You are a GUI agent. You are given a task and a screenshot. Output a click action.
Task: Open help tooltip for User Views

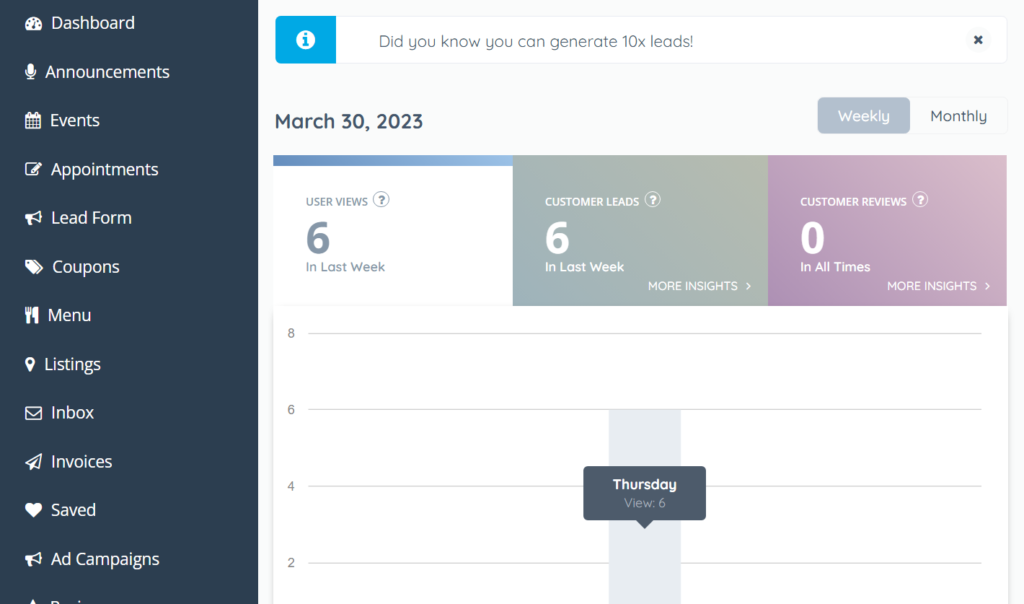point(381,200)
